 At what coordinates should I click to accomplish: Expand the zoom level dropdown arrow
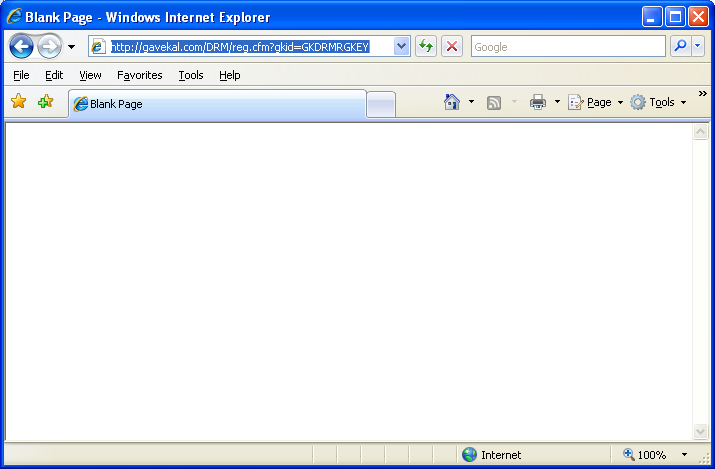click(684, 455)
